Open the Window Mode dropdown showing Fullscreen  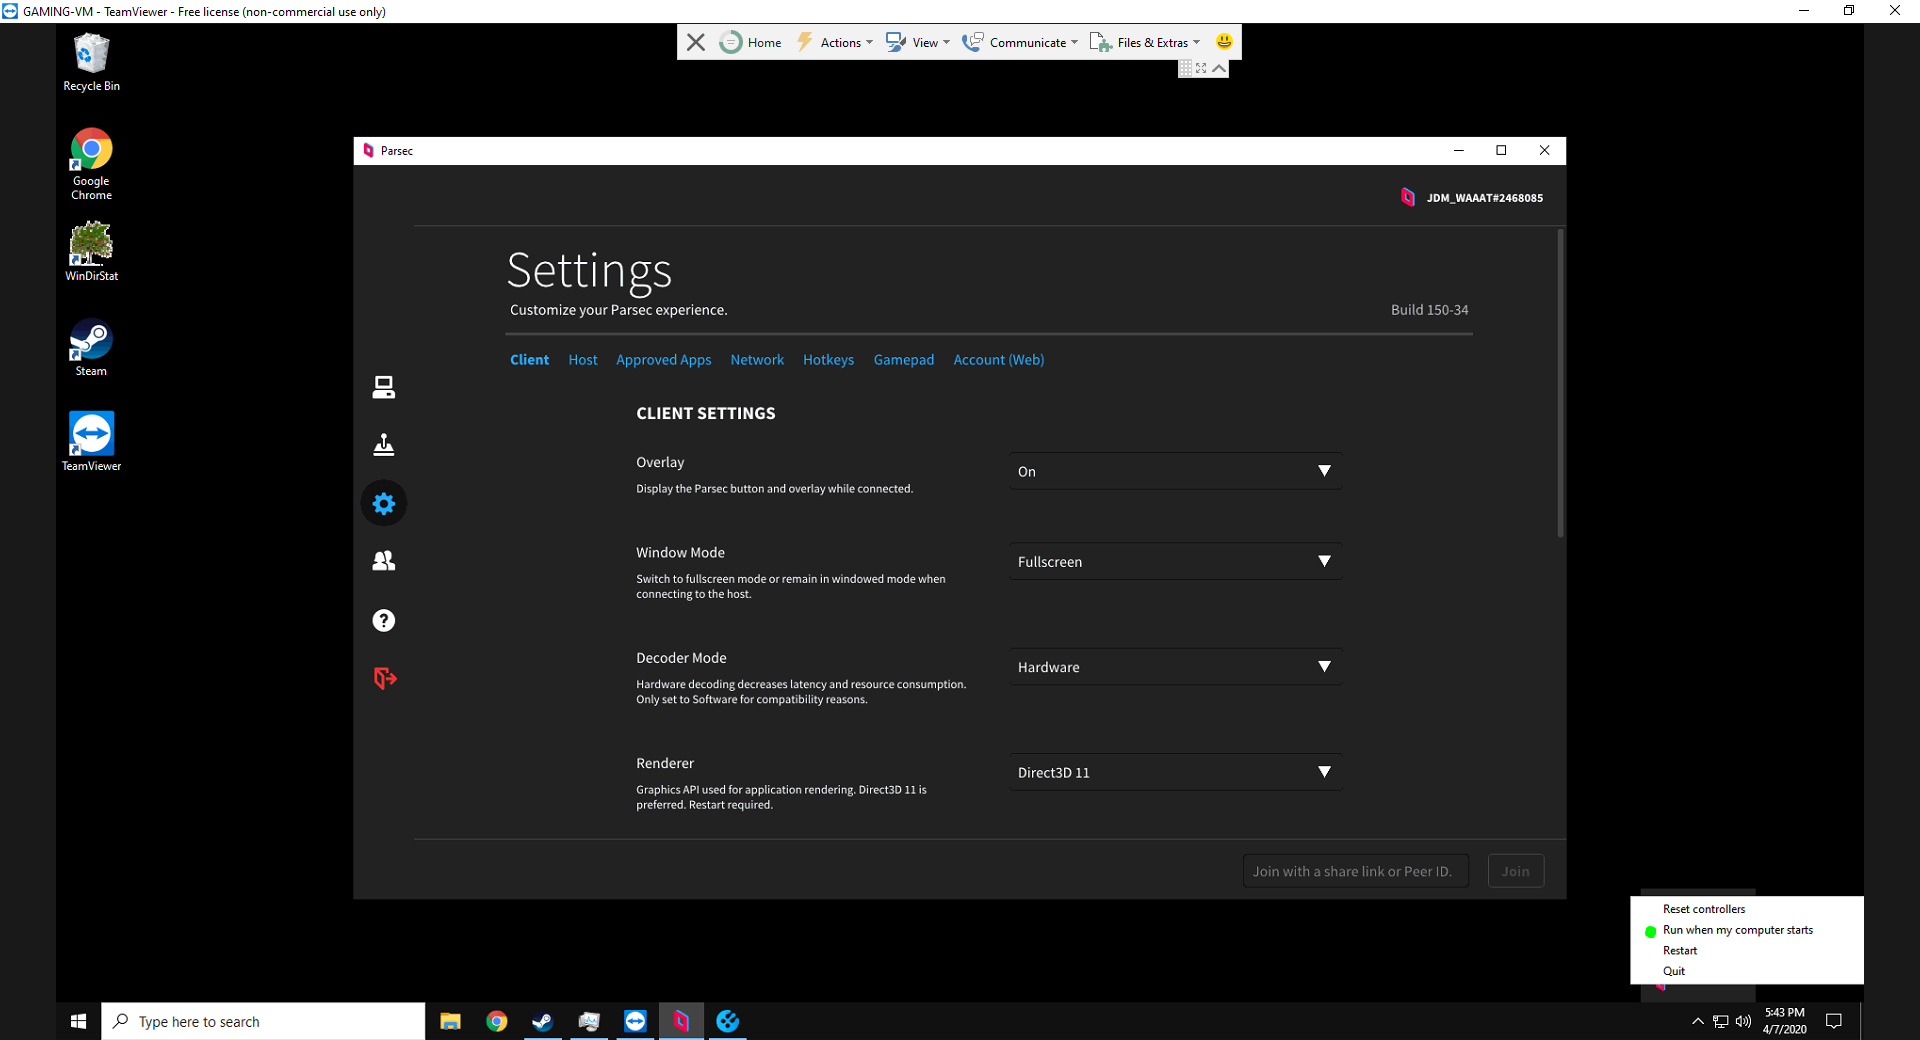tap(1175, 561)
